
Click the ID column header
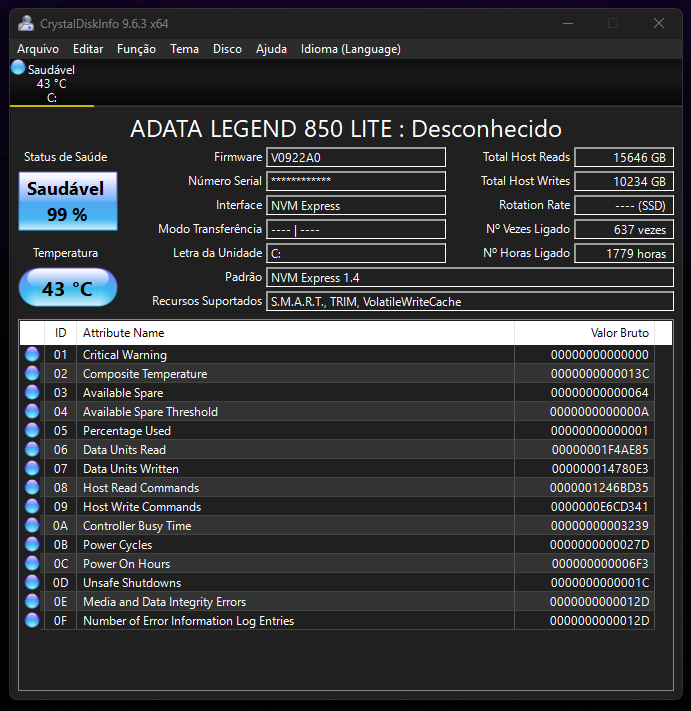point(60,333)
